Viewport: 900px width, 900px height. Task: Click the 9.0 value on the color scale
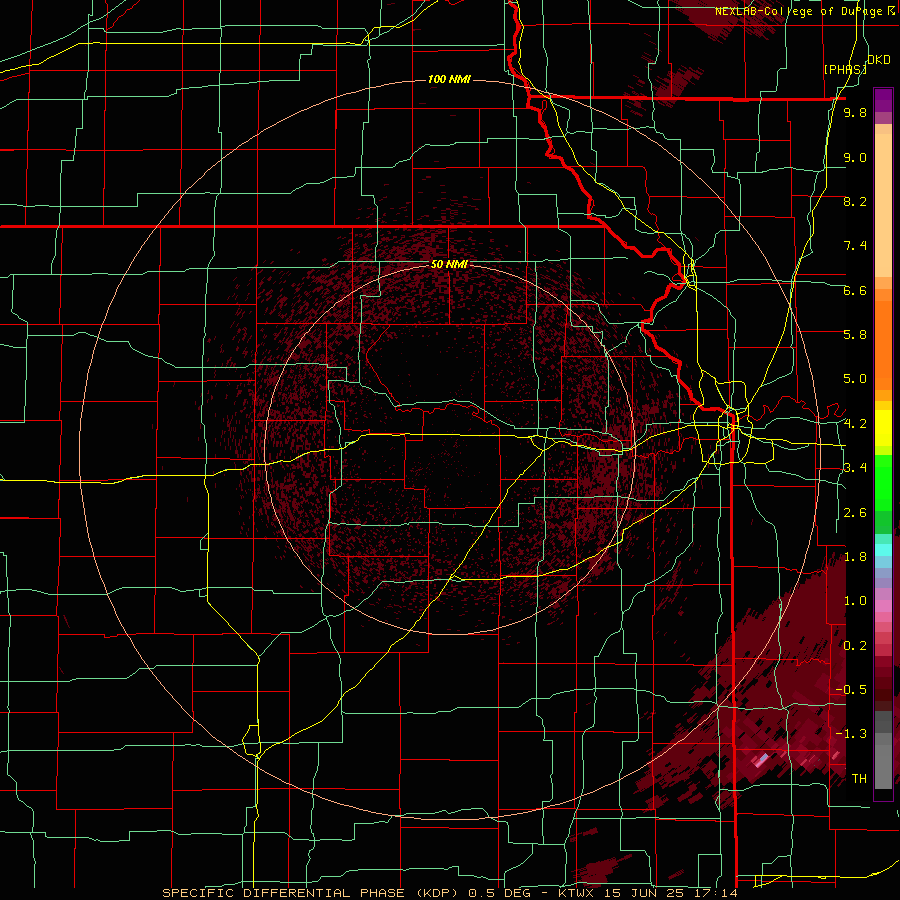(855, 157)
